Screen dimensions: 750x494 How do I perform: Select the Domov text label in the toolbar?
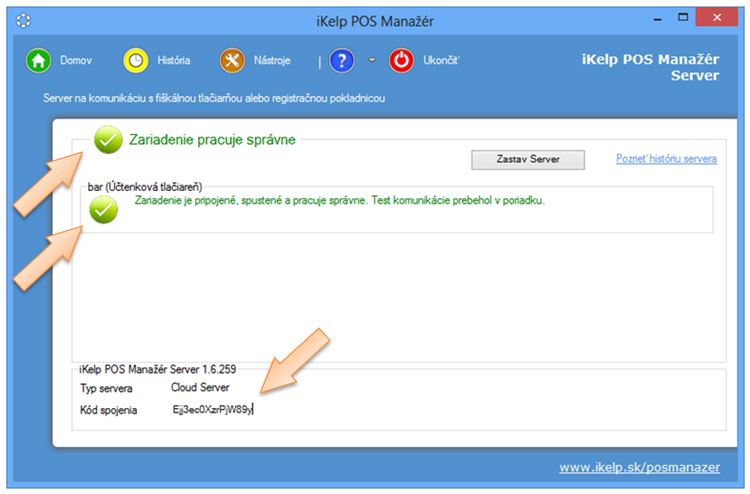pos(76,61)
